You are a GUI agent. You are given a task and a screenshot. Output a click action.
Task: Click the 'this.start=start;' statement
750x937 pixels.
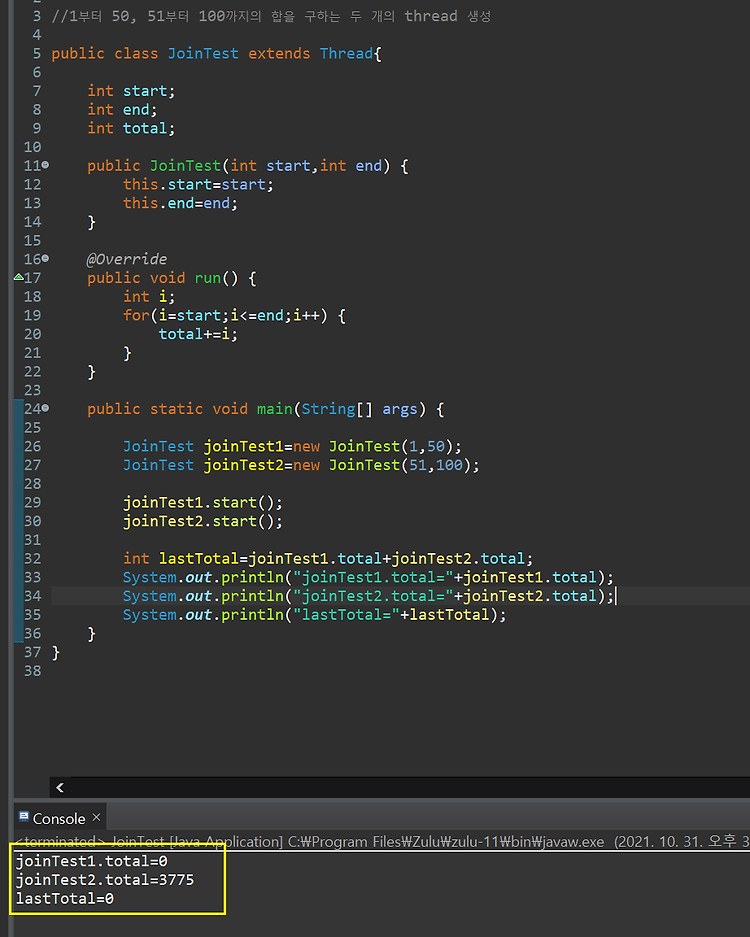click(198, 185)
